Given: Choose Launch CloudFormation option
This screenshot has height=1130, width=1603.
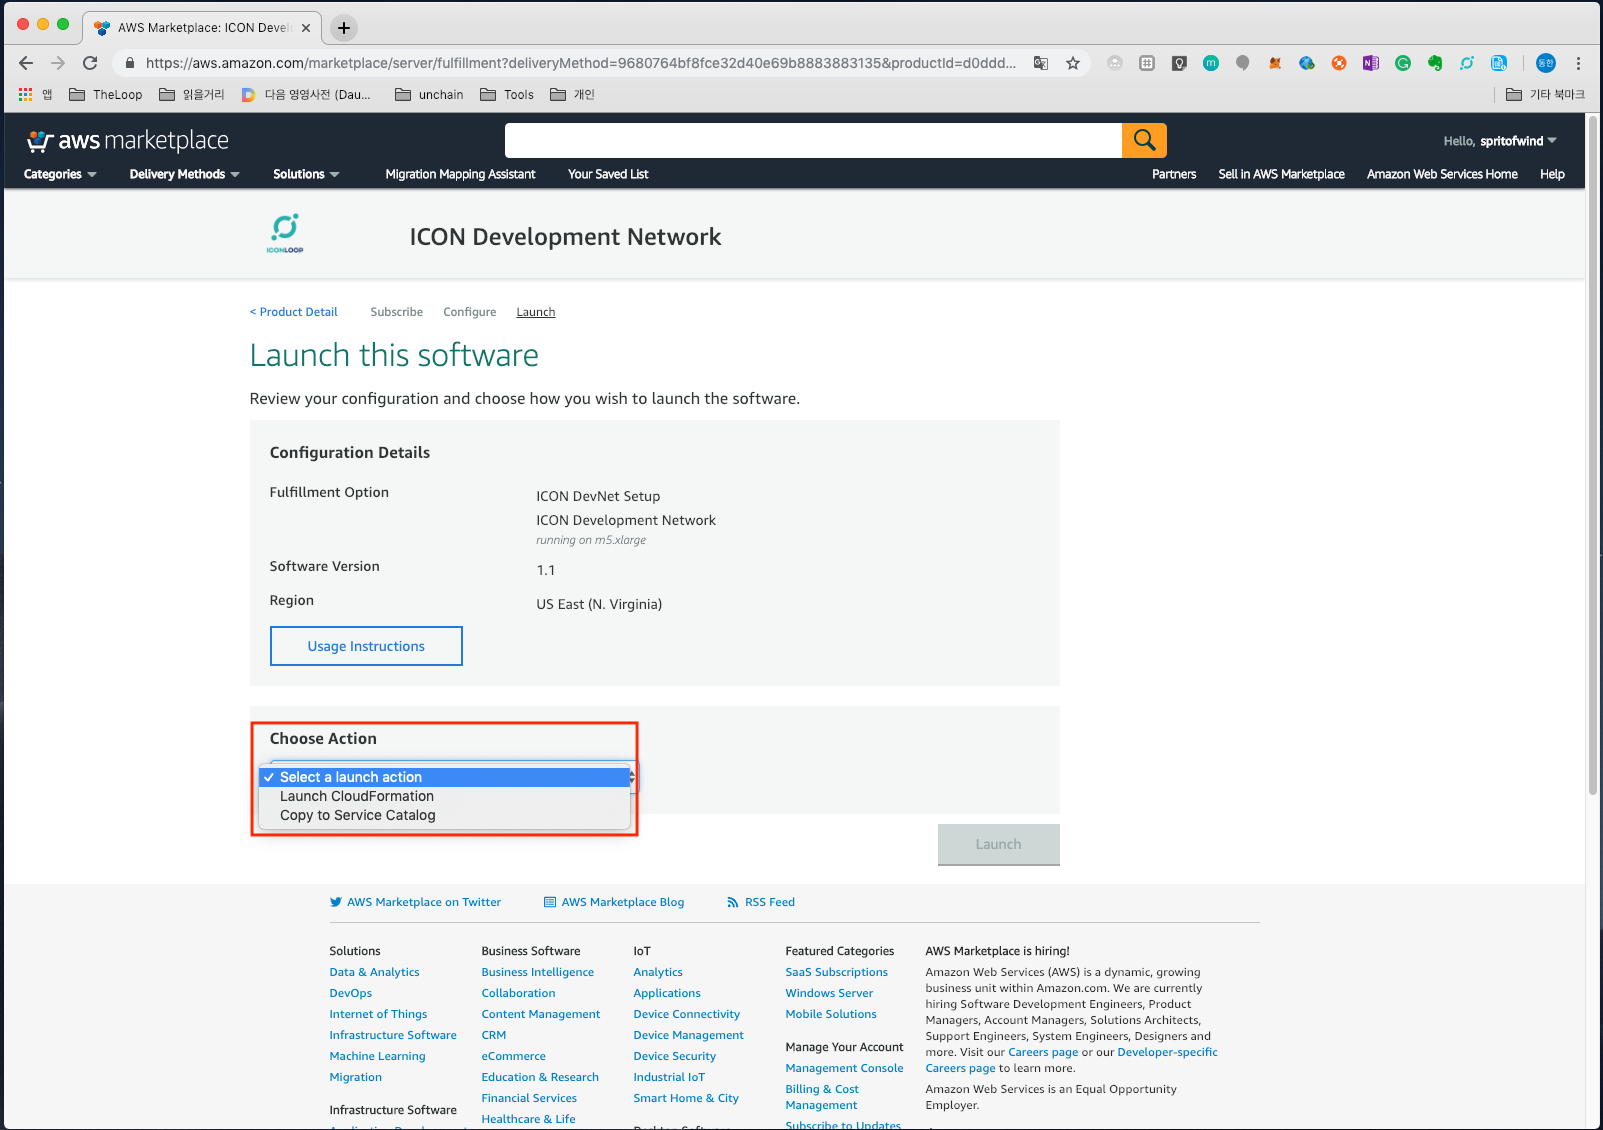Looking at the screenshot, I should coord(444,796).
